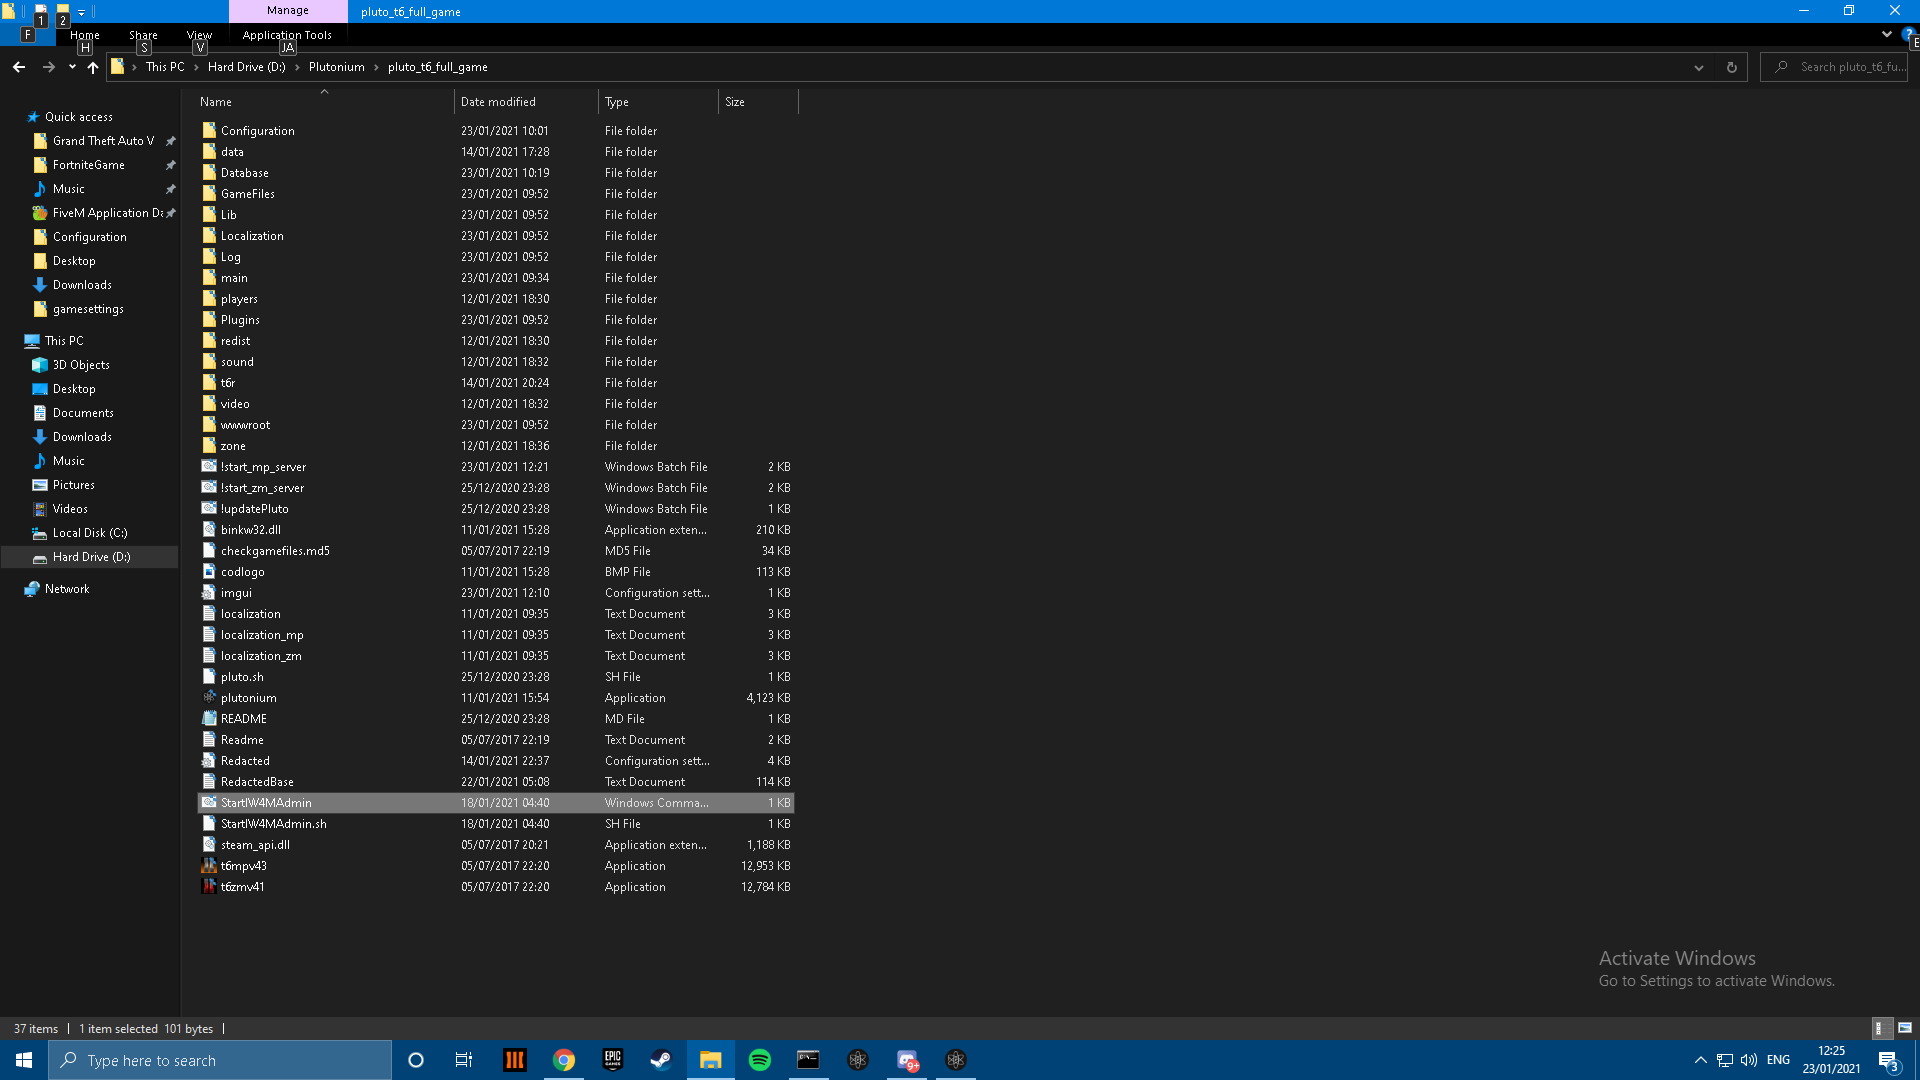
Task: Open the volume control in system tray
Action: pos(1749,1060)
